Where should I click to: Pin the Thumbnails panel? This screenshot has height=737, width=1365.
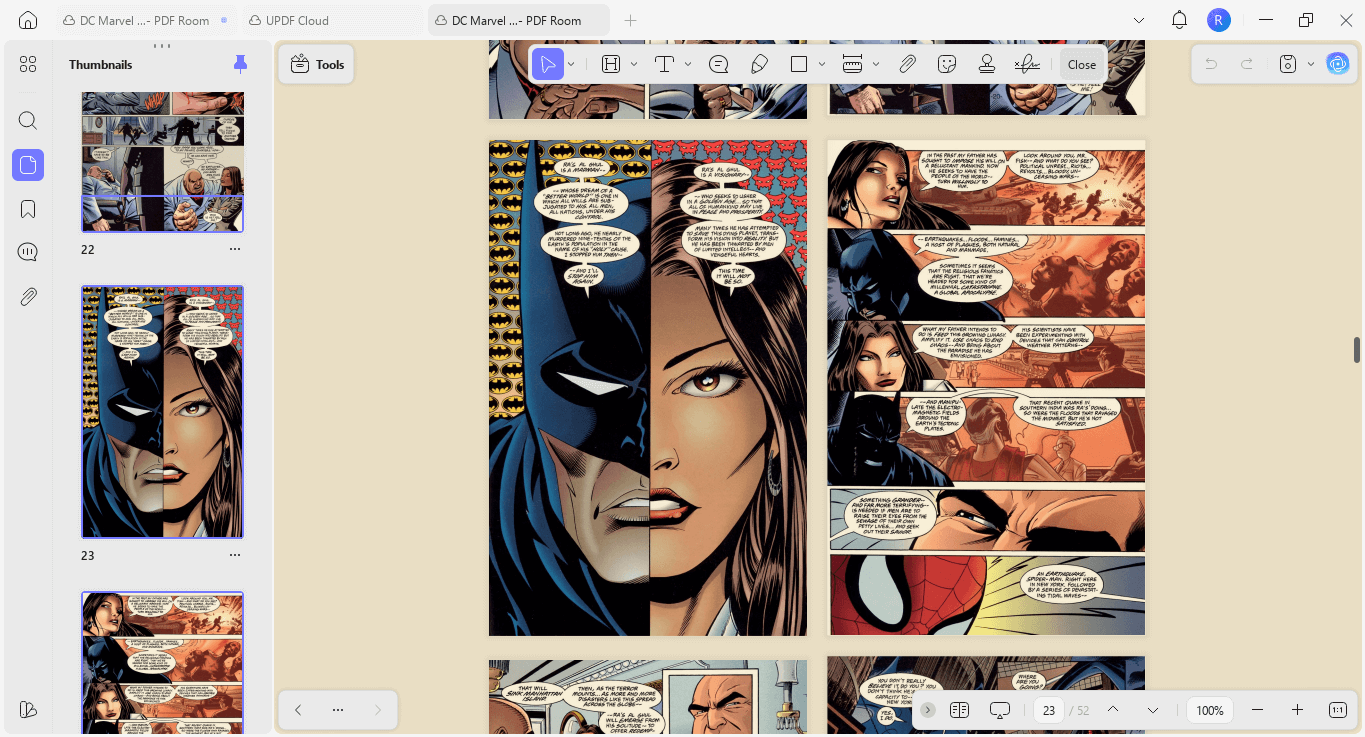tap(240, 64)
